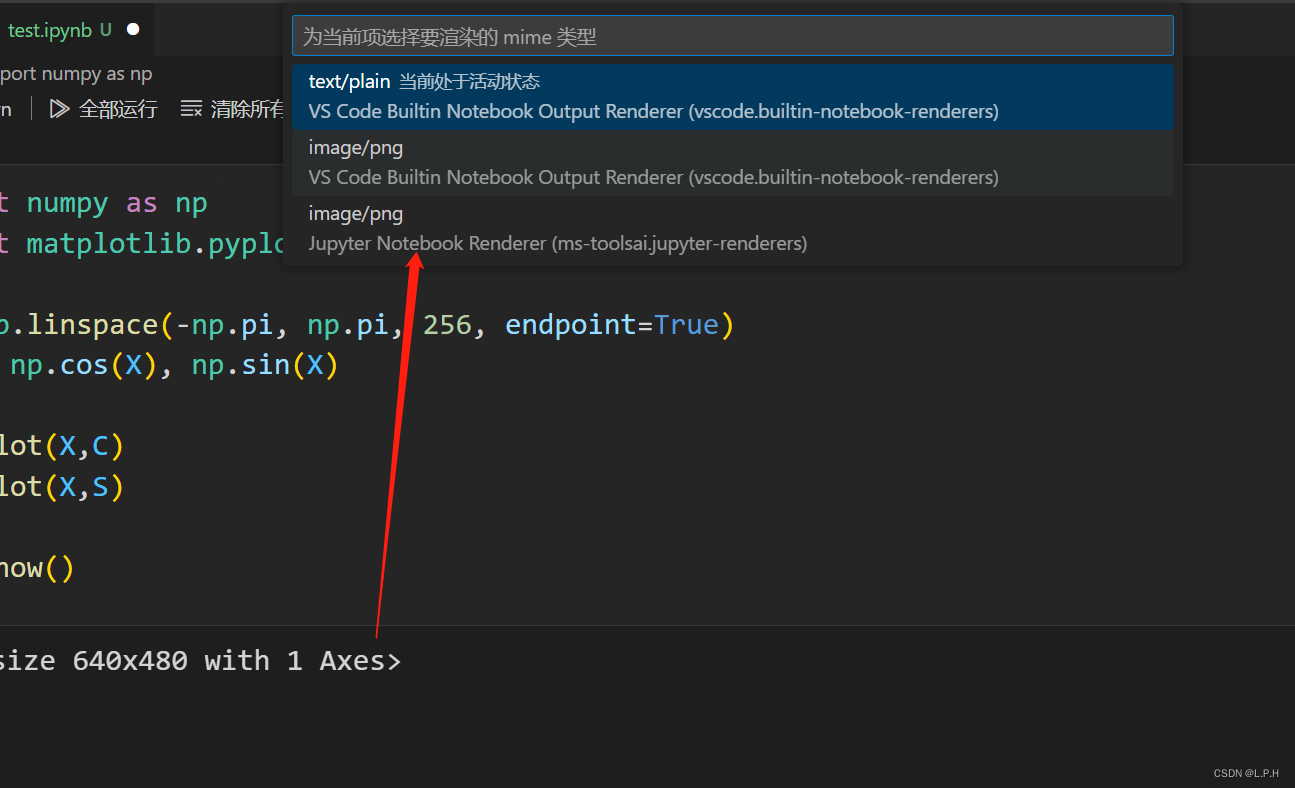This screenshot has width=1295, height=788.
Task: Clear all outputs with 清除所有 button
Action: pos(232,109)
